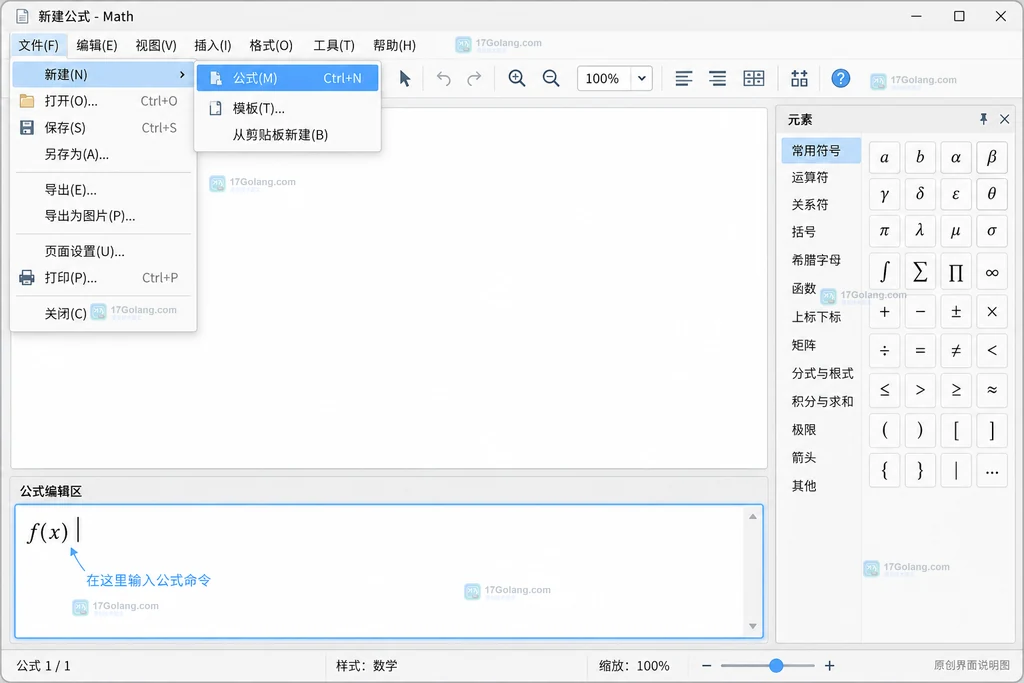Image resolution: width=1024 pixels, height=683 pixels.
Task: Pin the 元素 panel
Action: pos(983,119)
